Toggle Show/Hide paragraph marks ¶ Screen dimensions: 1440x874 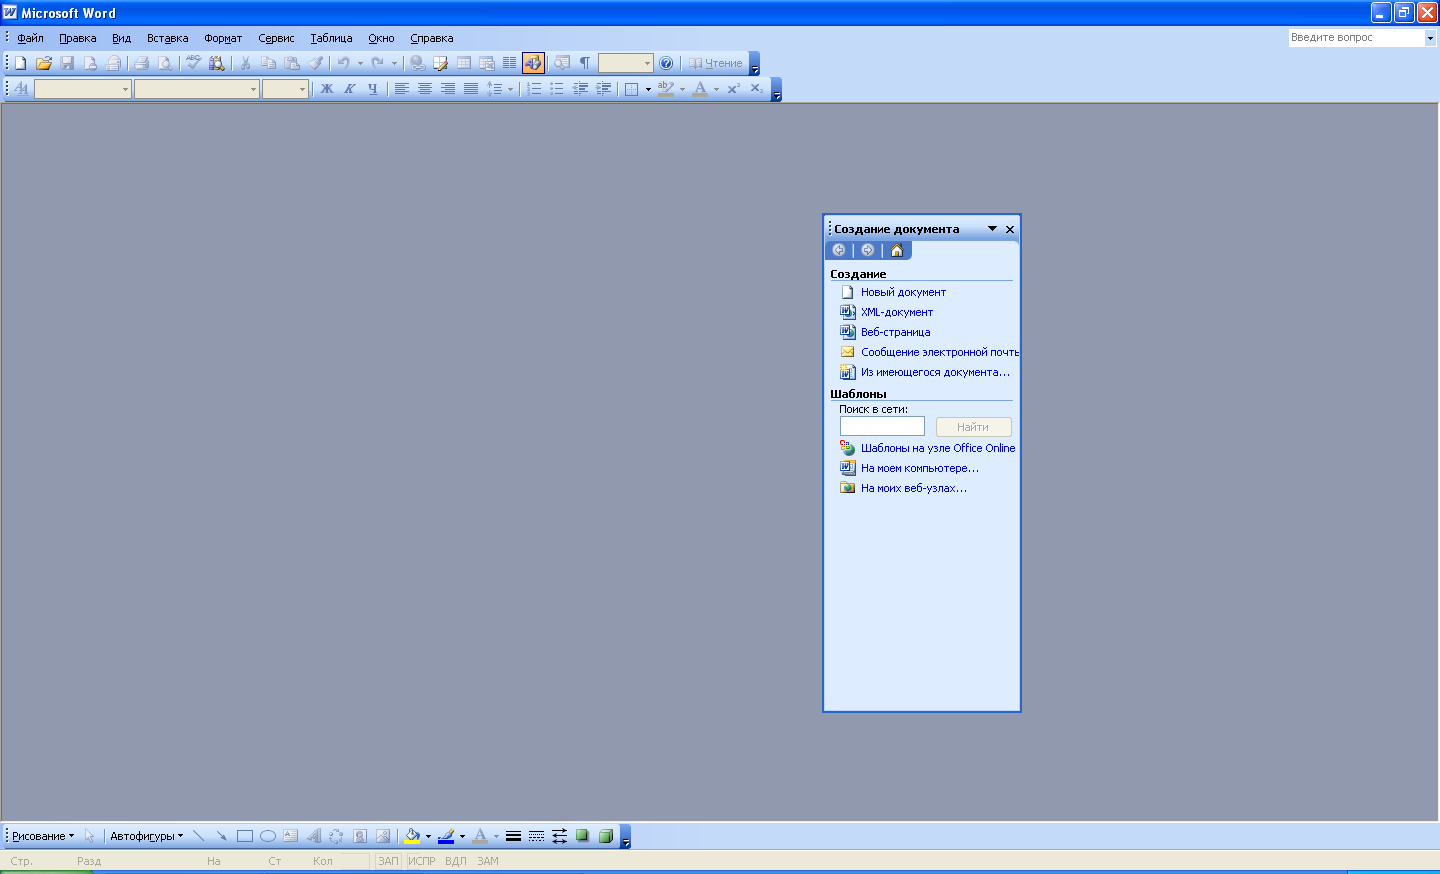[585, 63]
